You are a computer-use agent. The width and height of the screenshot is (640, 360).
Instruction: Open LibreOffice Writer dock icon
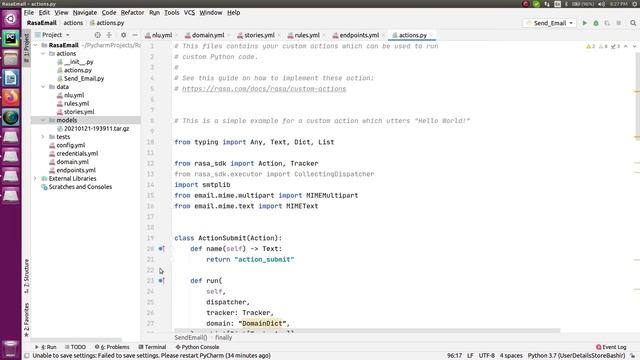pyautogui.click(x=11, y=78)
